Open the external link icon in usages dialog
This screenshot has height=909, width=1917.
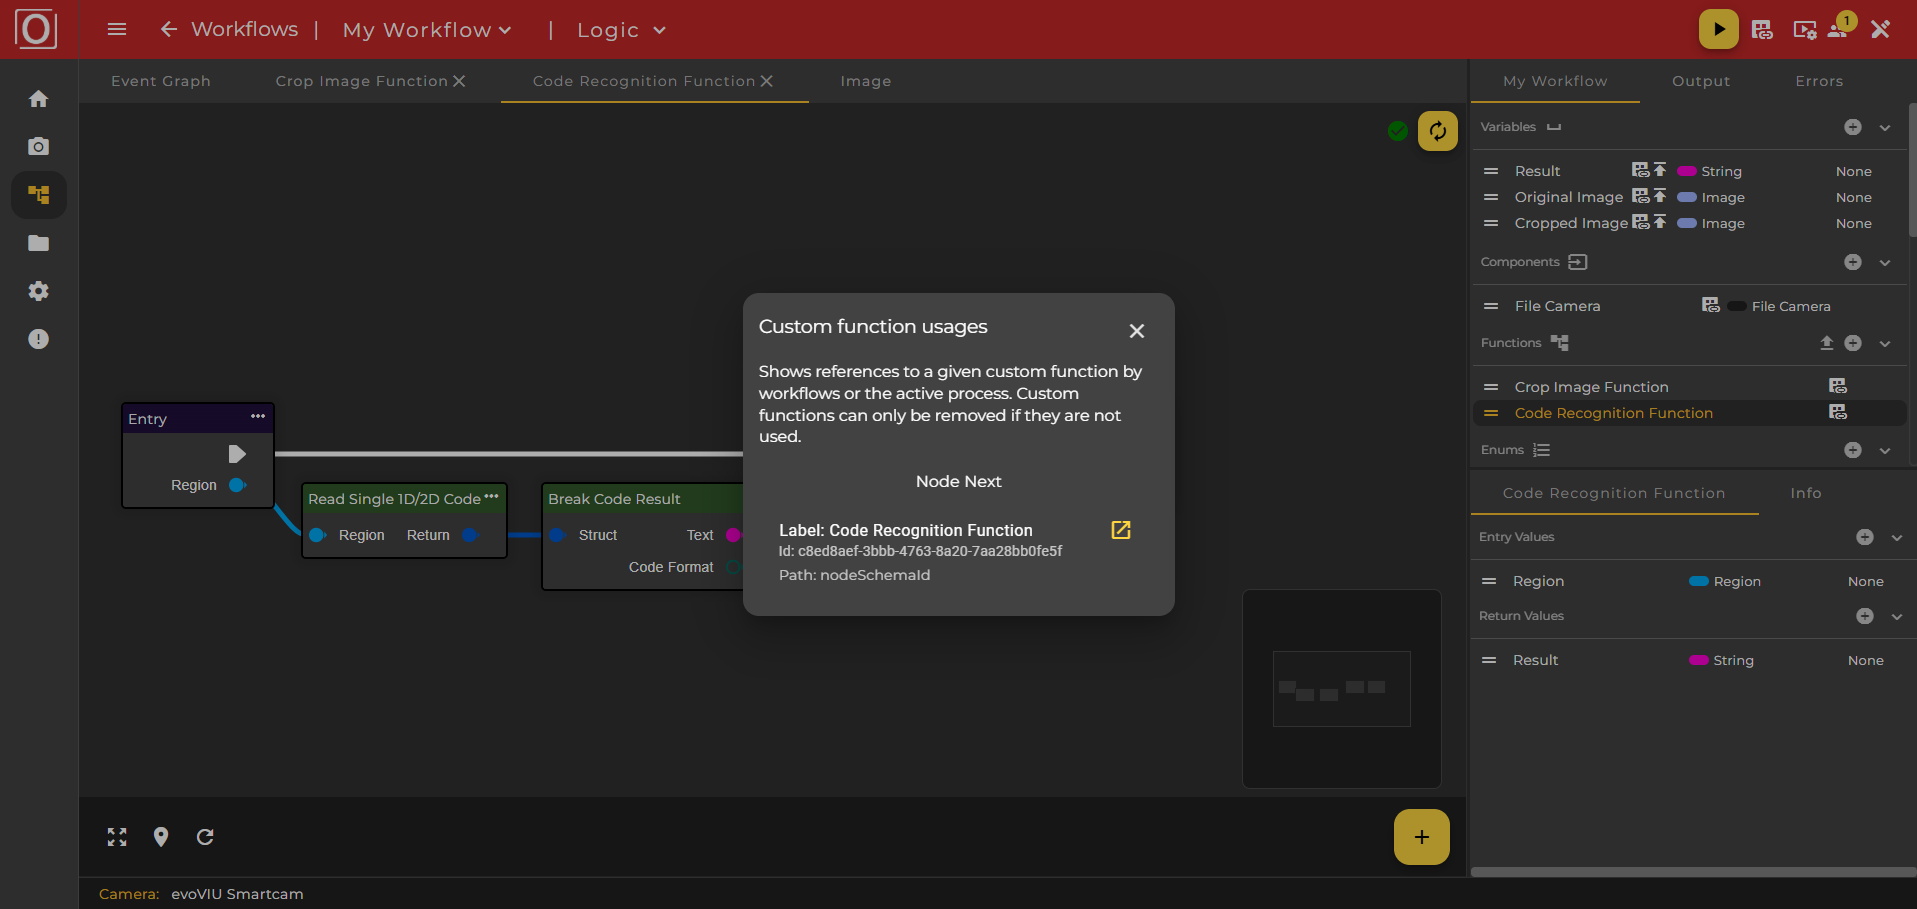click(x=1120, y=530)
